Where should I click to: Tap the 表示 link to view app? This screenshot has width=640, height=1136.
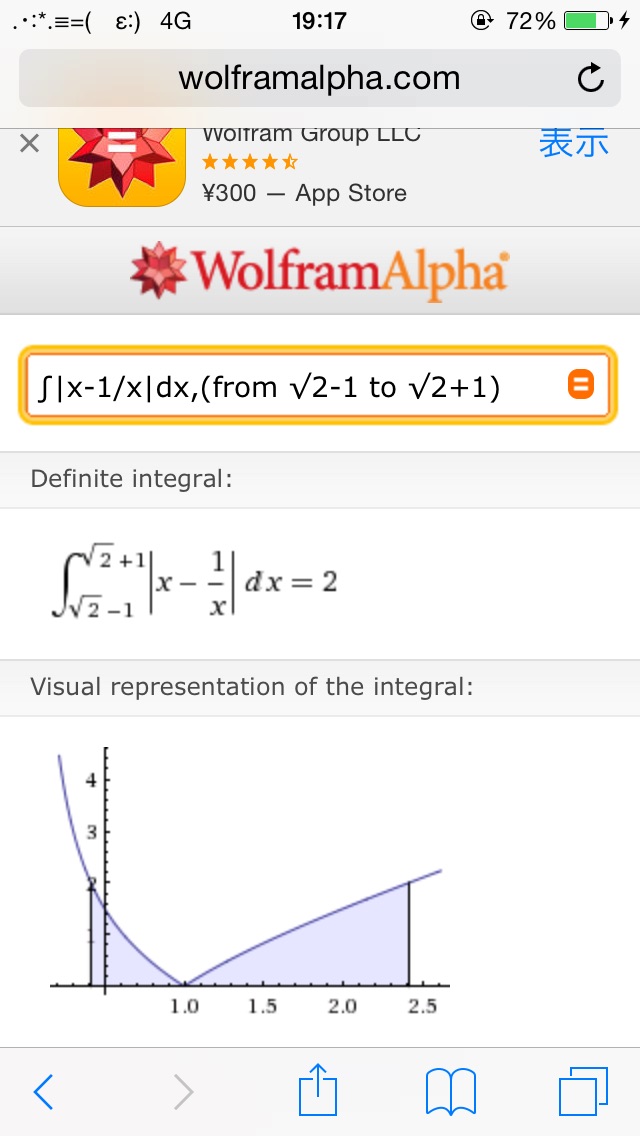click(x=573, y=143)
